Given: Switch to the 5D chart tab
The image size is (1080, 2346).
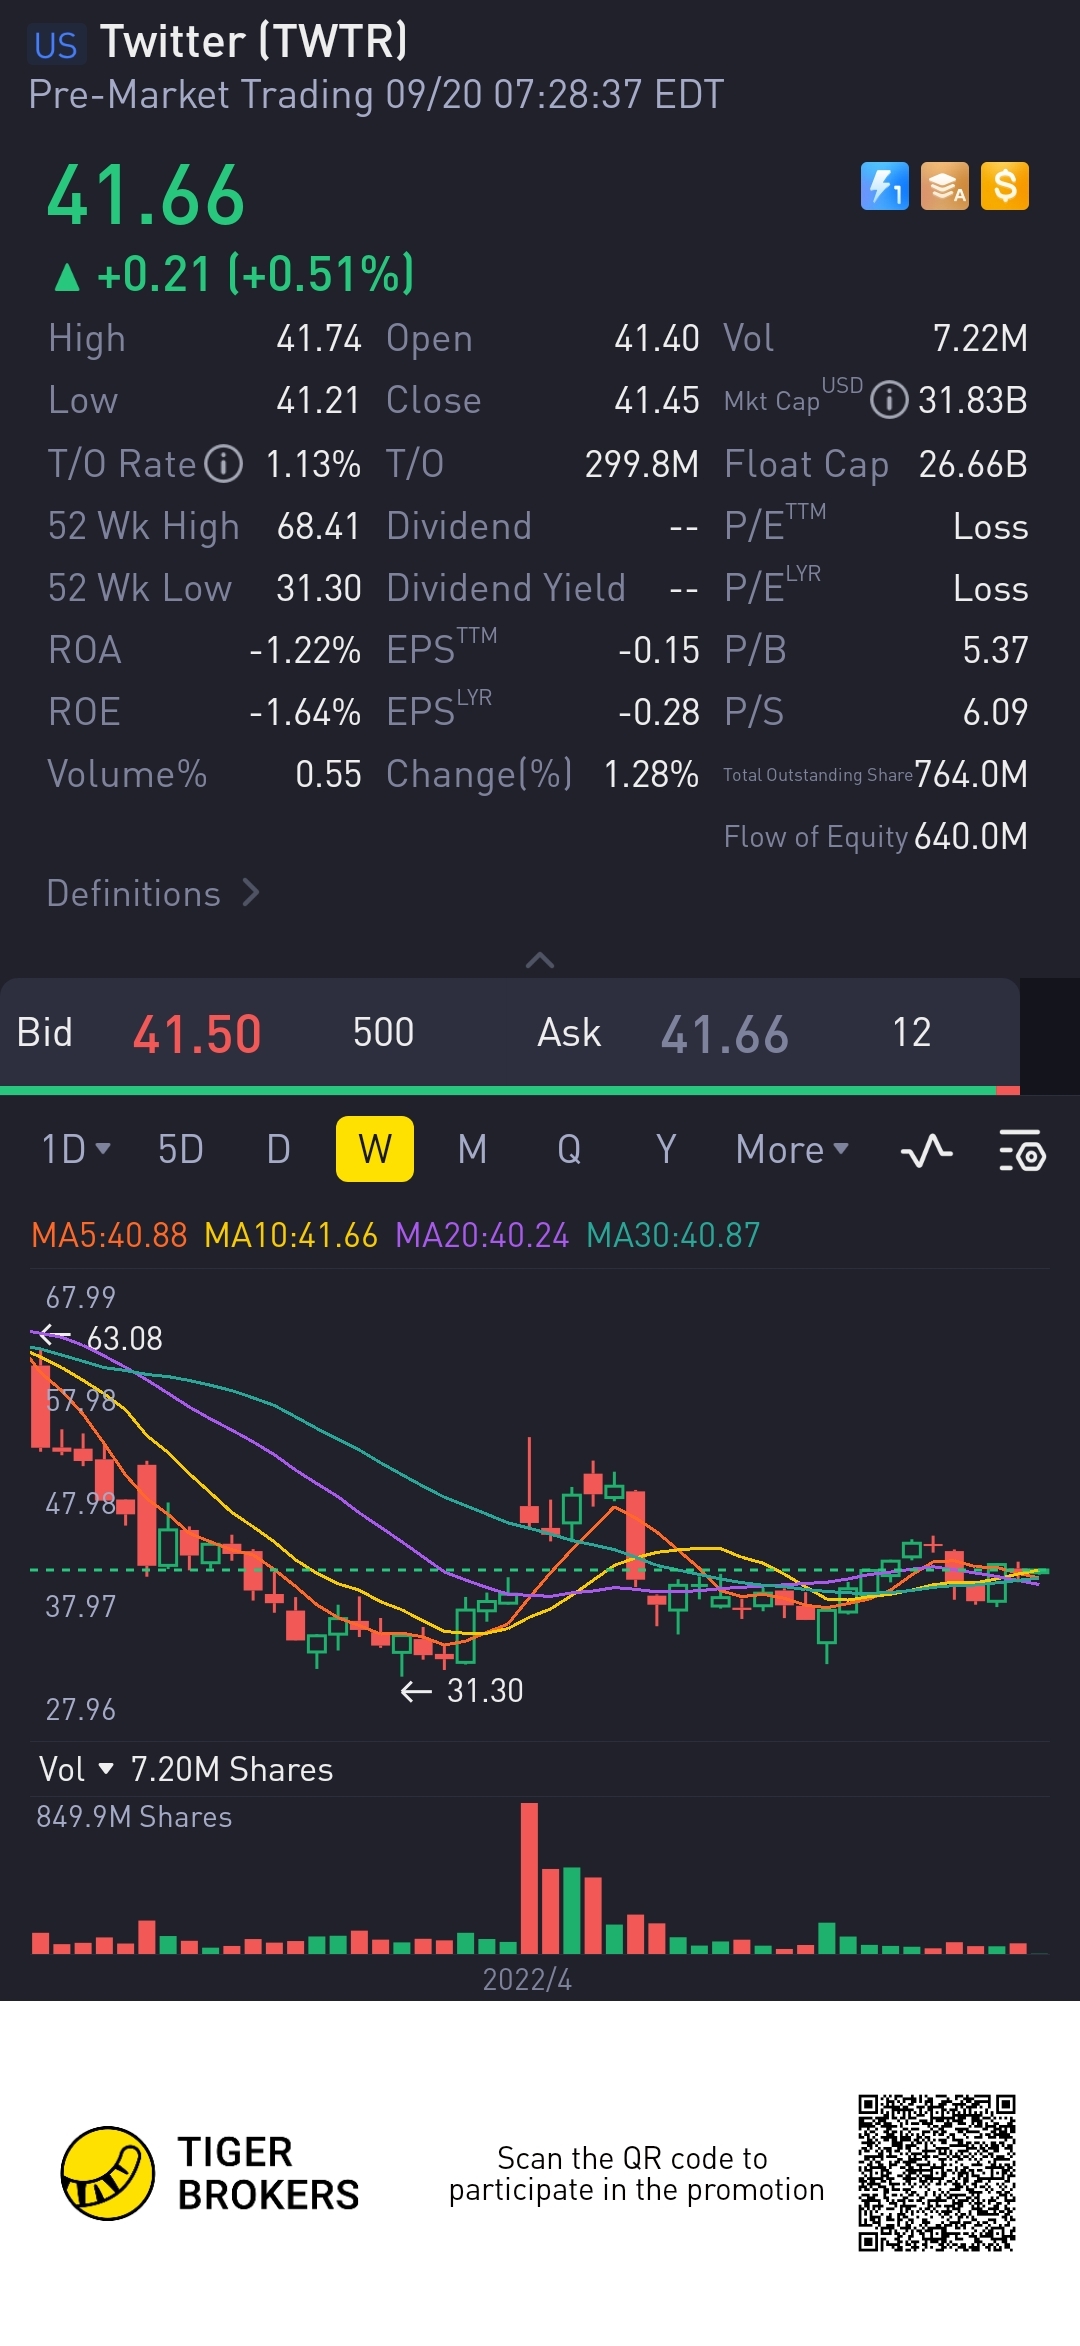Looking at the screenshot, I should click(181, 1149).
